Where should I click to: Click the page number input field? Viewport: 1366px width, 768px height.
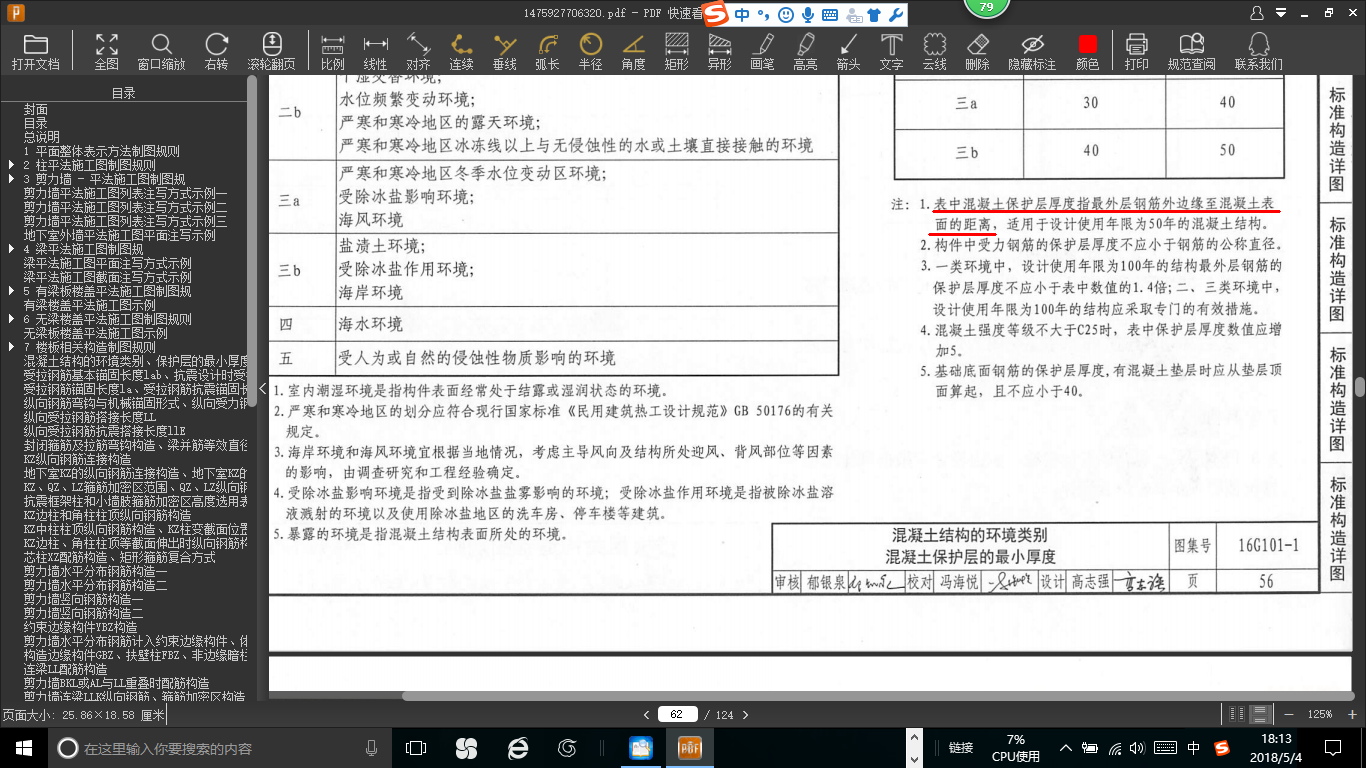point(677,714)
